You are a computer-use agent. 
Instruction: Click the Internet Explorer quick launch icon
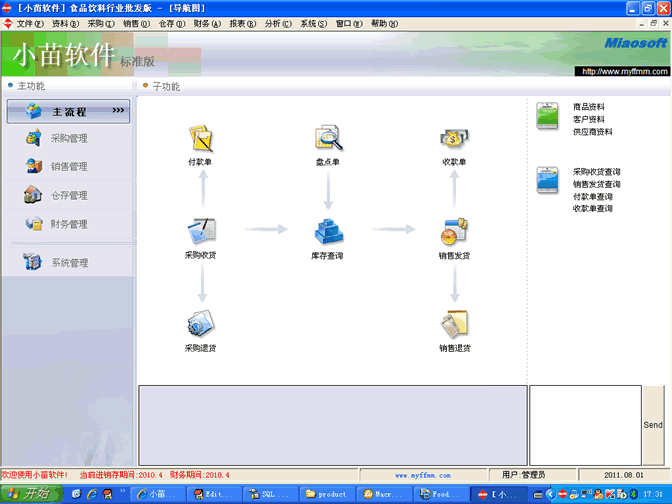pos(92,494)
